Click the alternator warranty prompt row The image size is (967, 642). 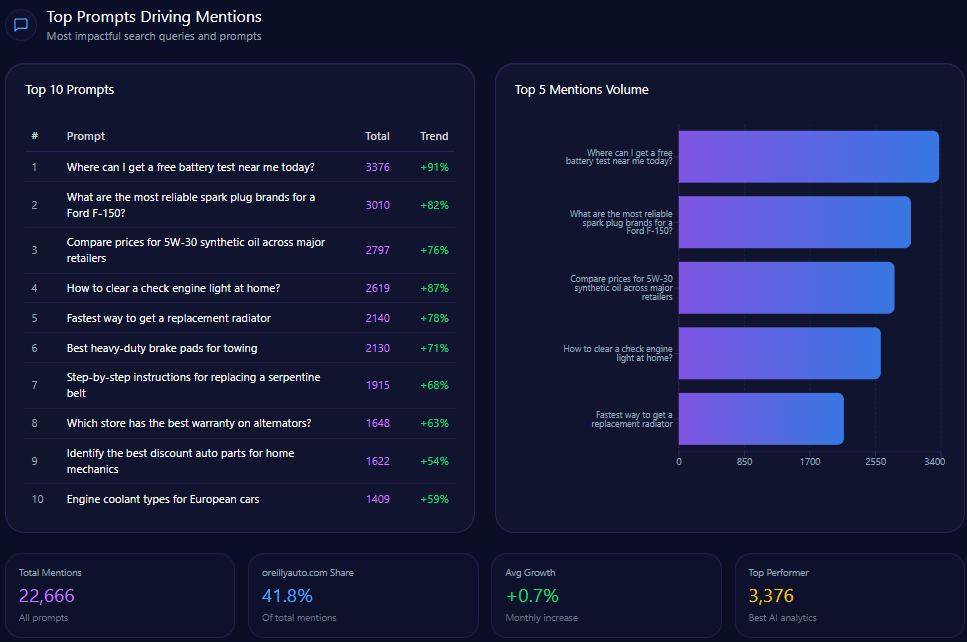189,423
